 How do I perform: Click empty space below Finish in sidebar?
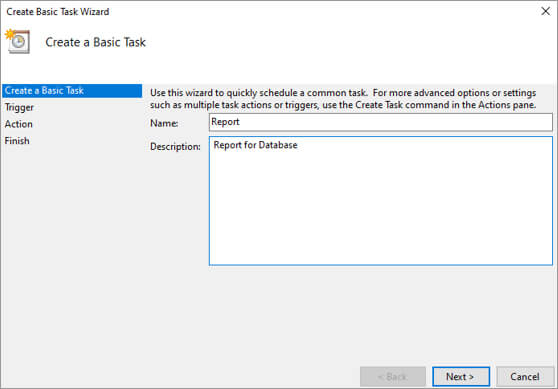pyautogui.click(x=71, y=249)
